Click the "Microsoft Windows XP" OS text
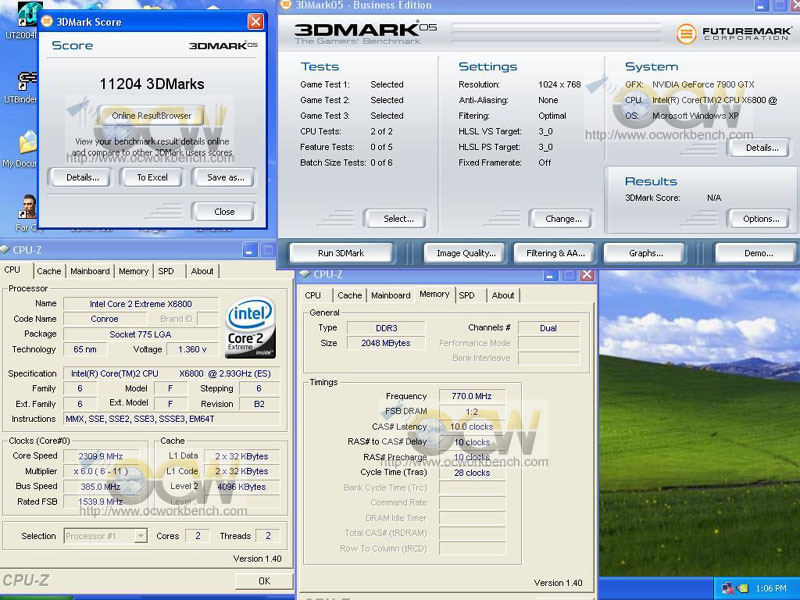Screen dimensions: 800x600 click(695, 116)
